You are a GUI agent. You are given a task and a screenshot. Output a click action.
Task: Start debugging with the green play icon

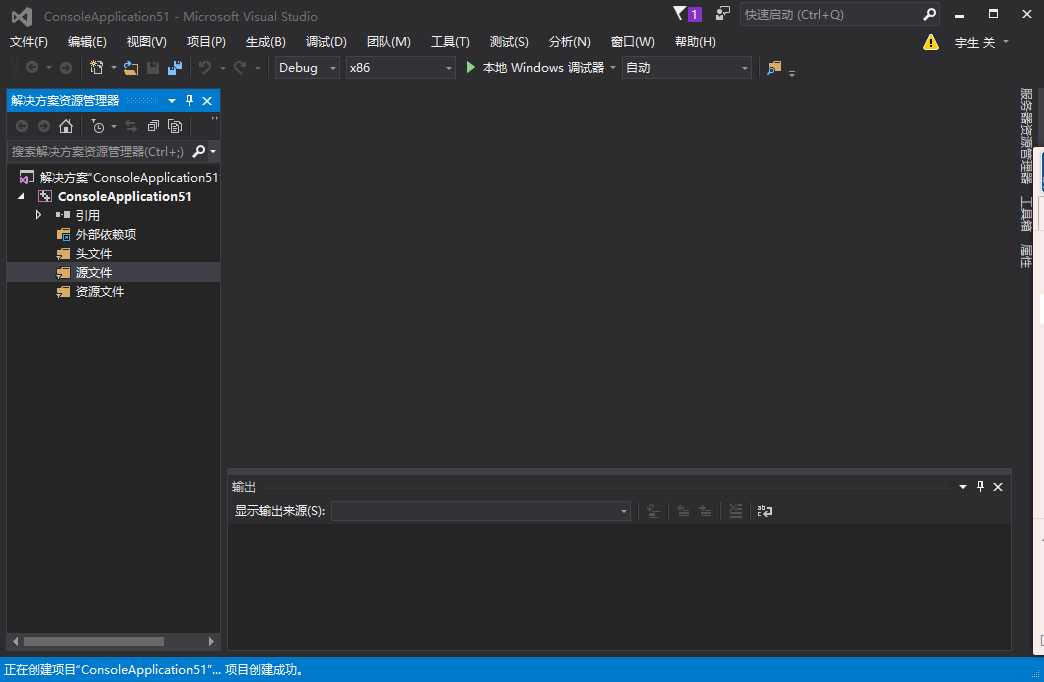[x=471, y=67]
